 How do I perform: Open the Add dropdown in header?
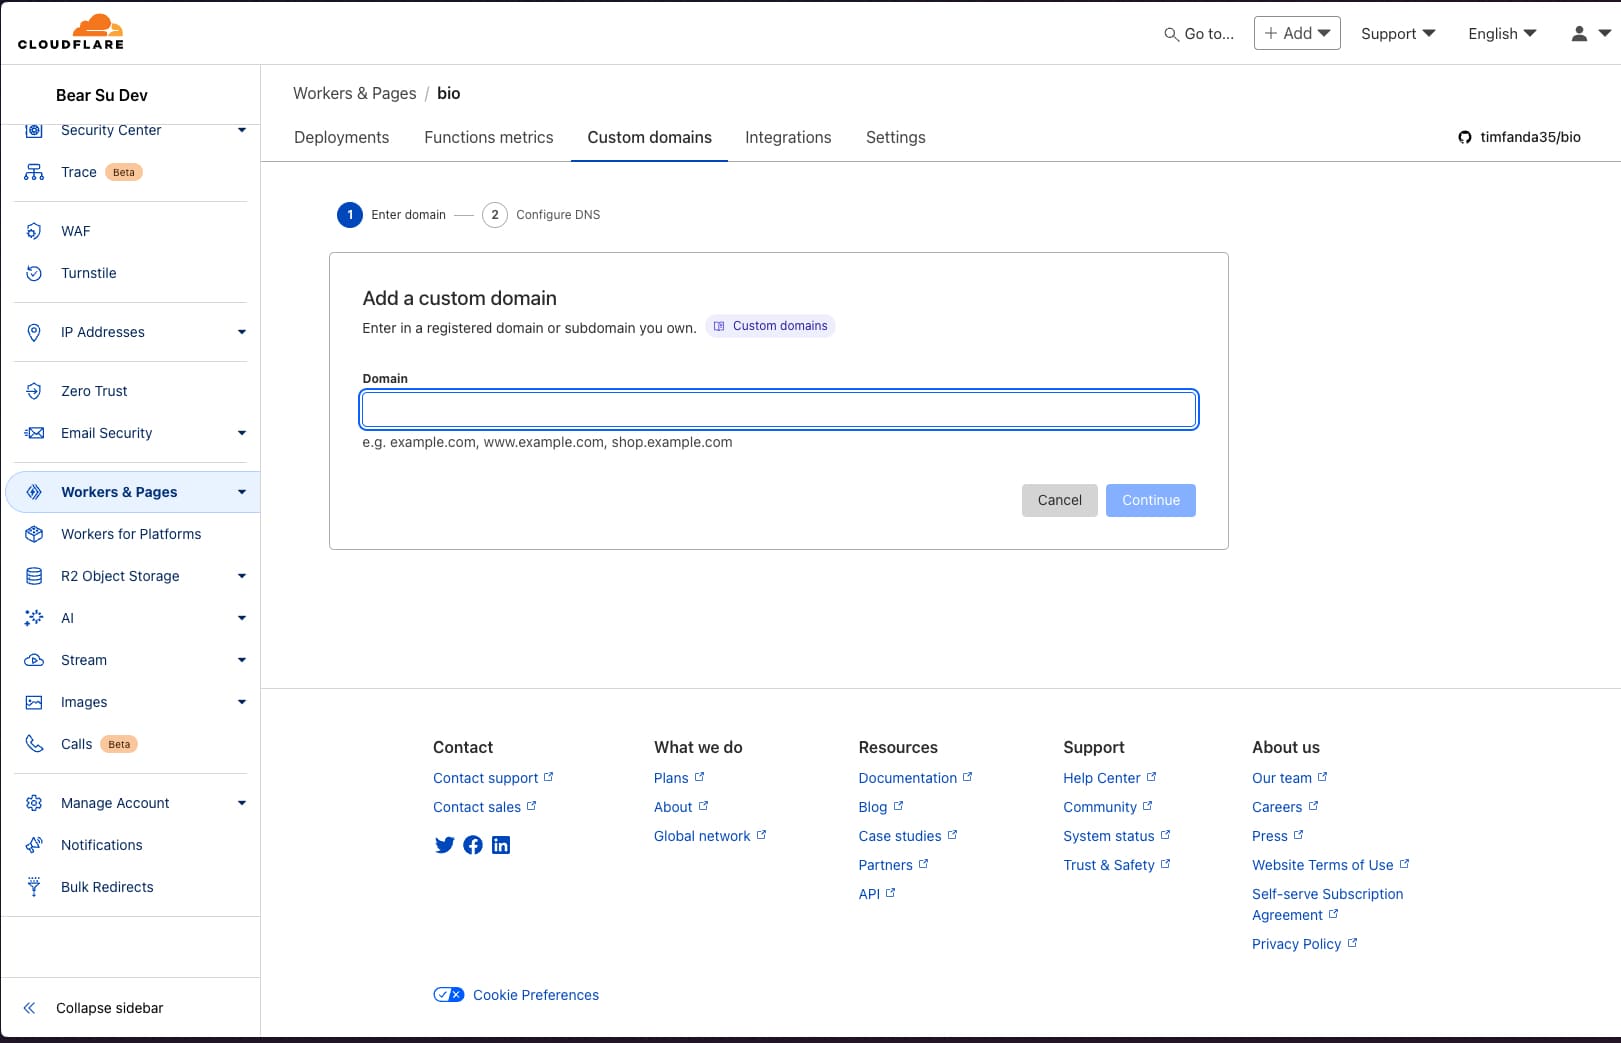(x=1297, y=33)
